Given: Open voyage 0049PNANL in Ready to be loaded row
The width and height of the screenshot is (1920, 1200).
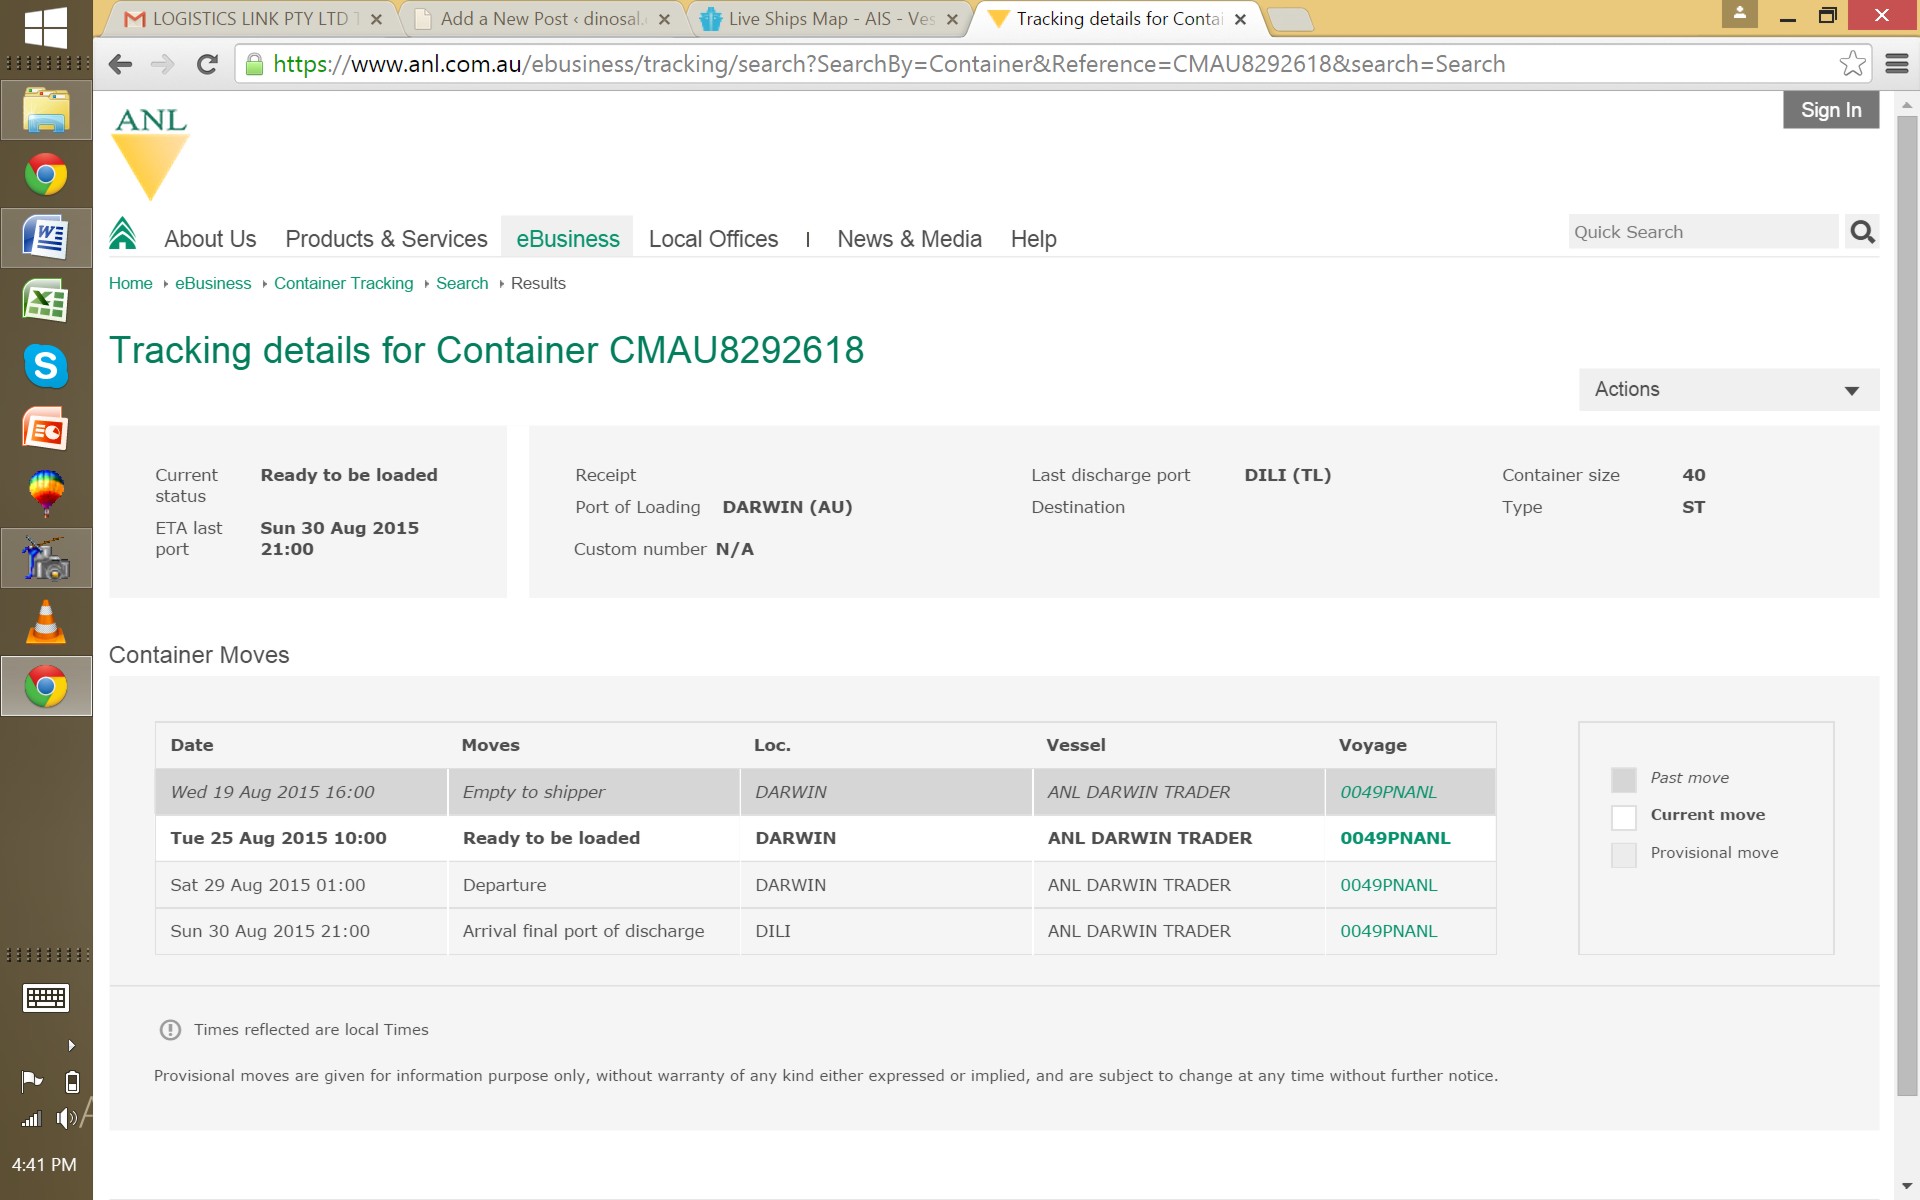Looking at the screenshot, I should (1395, 838).
